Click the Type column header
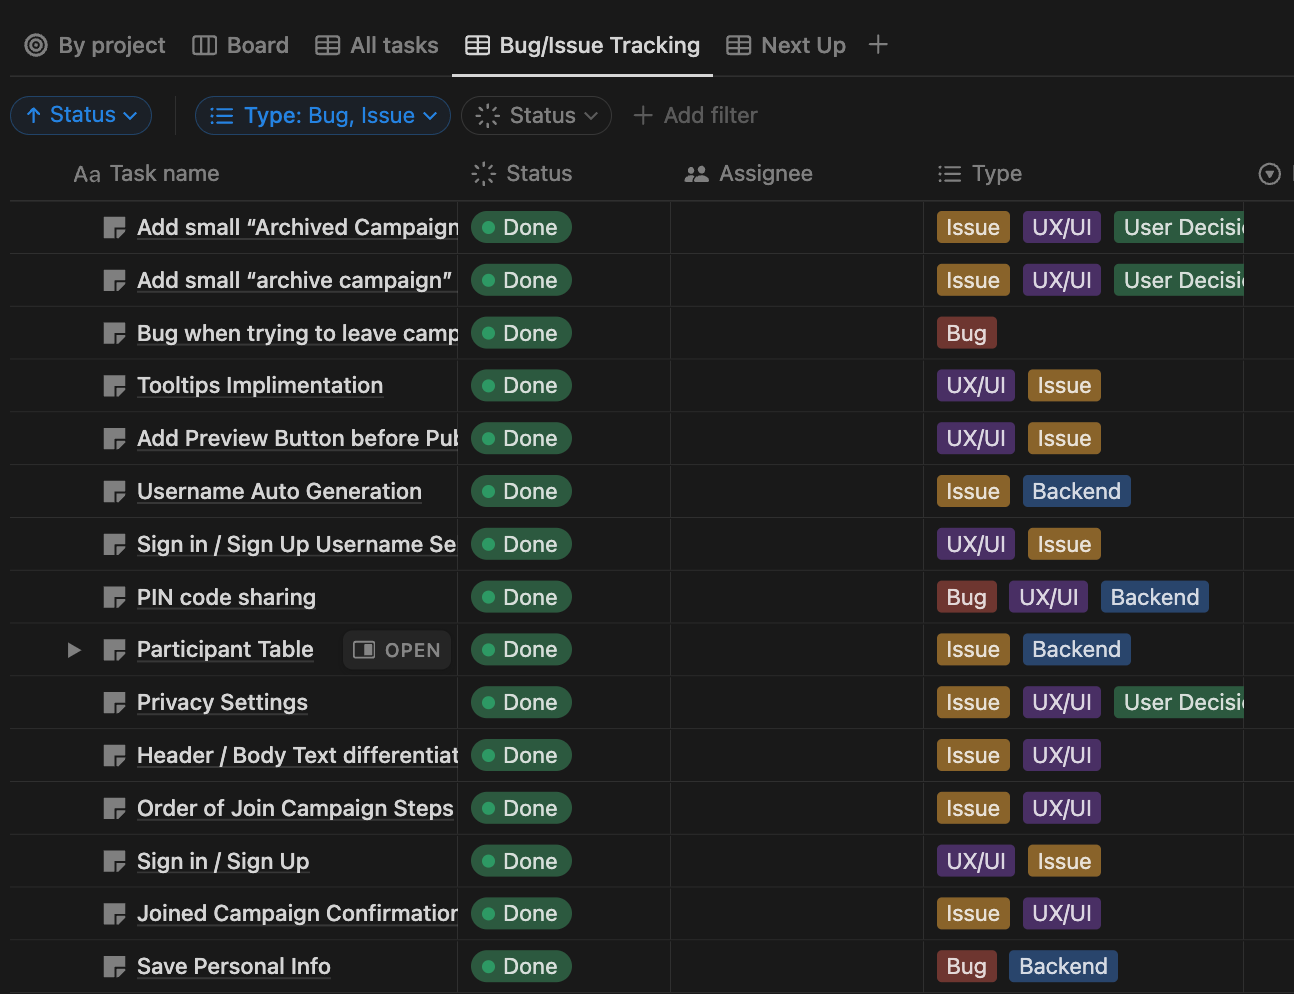1294x994 pixels. coord(980,174)
